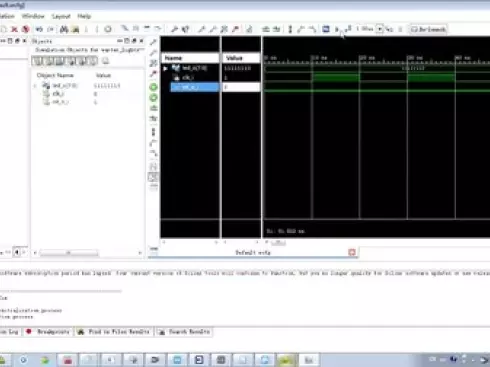Toggle the first object filter button in Objects panel
This screenshot has height=367, width=490.
pos(37,61)
